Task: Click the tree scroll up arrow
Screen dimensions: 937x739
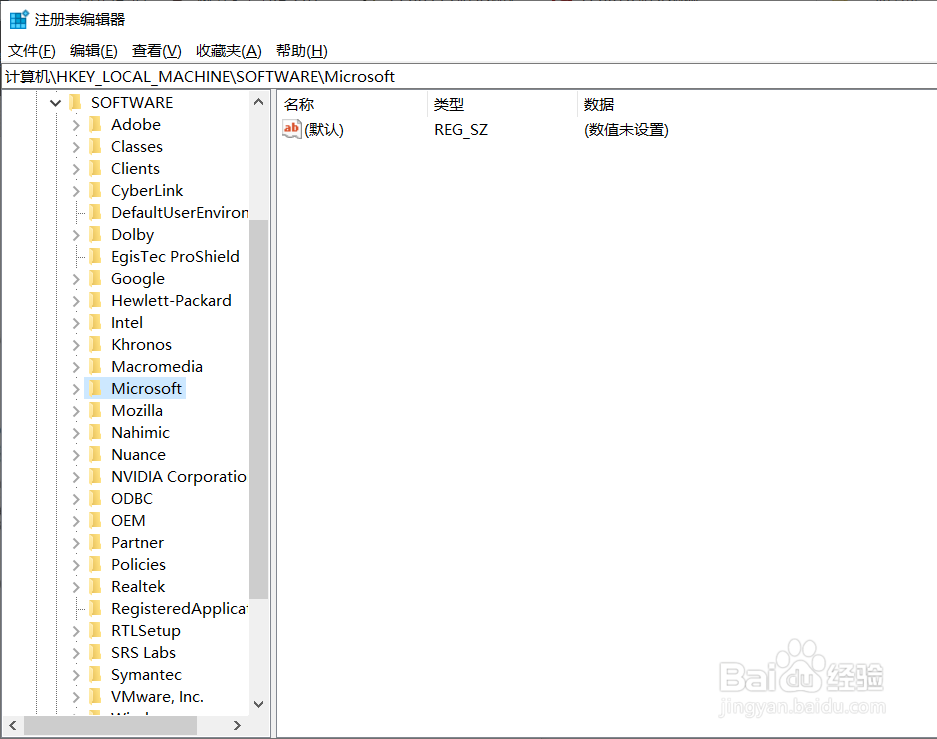Action: [x=259, y=102]
